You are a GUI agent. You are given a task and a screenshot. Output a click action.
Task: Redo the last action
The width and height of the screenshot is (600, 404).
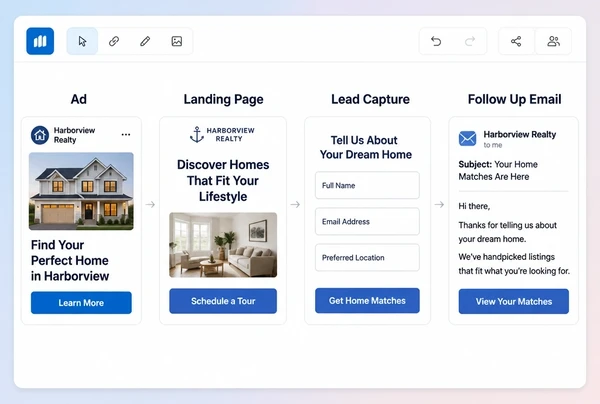470,41
